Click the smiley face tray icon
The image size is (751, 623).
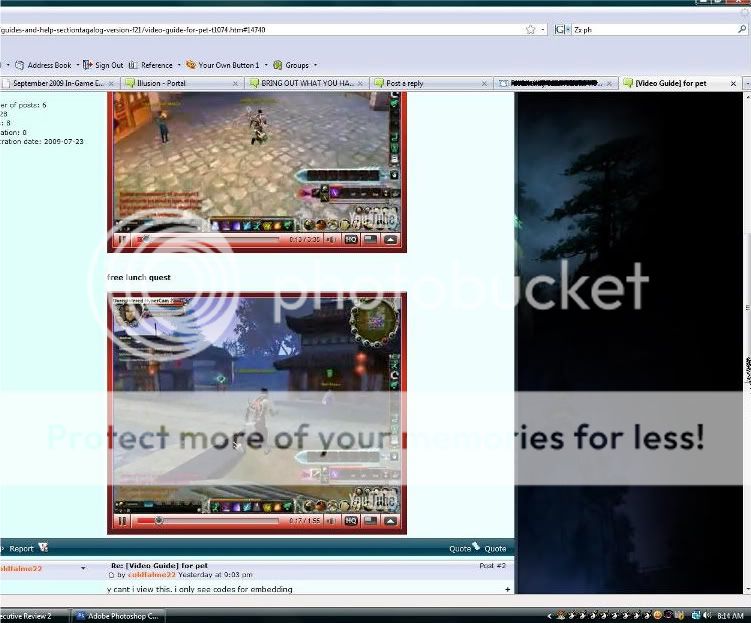point(658,615)
